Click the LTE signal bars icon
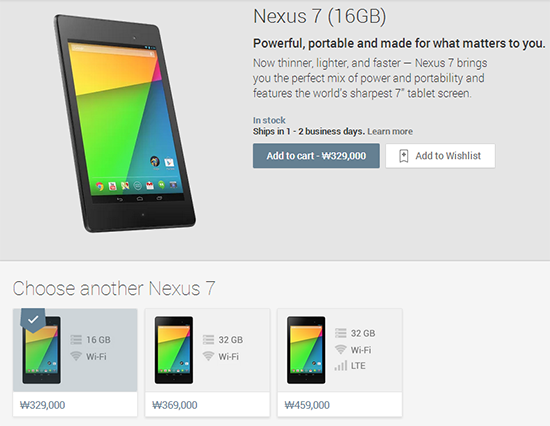The image size is (550, 426). click(341, 366)
